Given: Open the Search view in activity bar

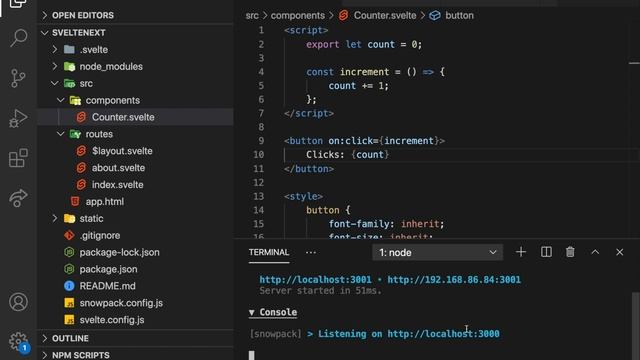Looking at the screenshot, I should (18, 38).
